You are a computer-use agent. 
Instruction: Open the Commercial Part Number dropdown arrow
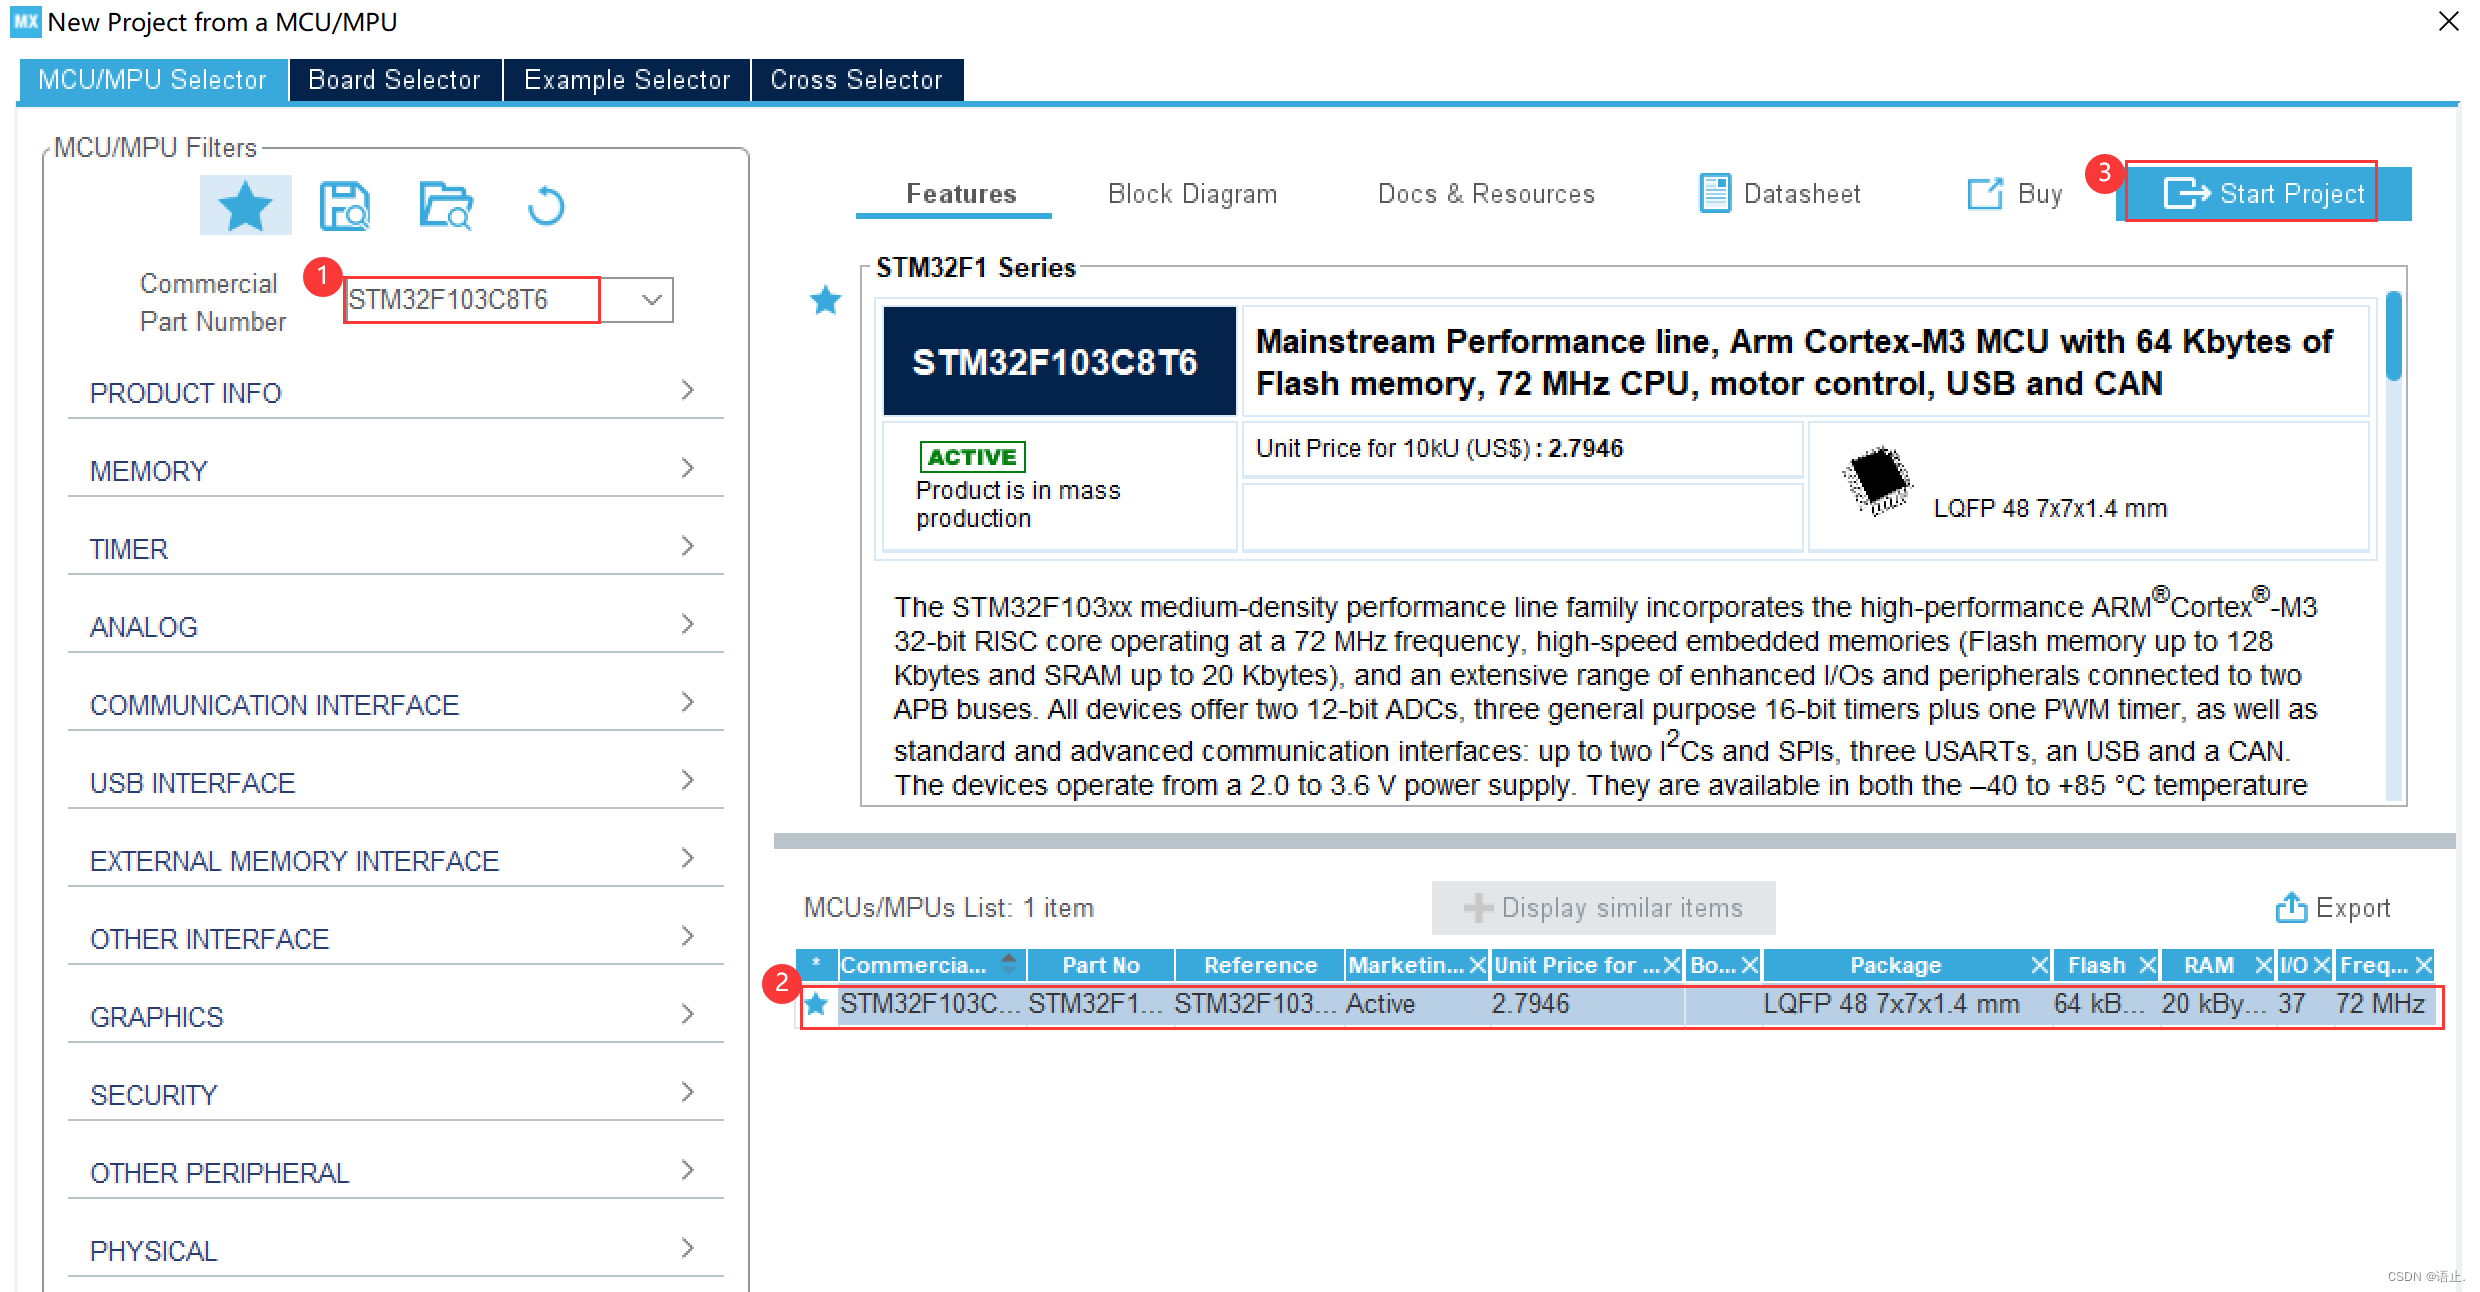651,300
